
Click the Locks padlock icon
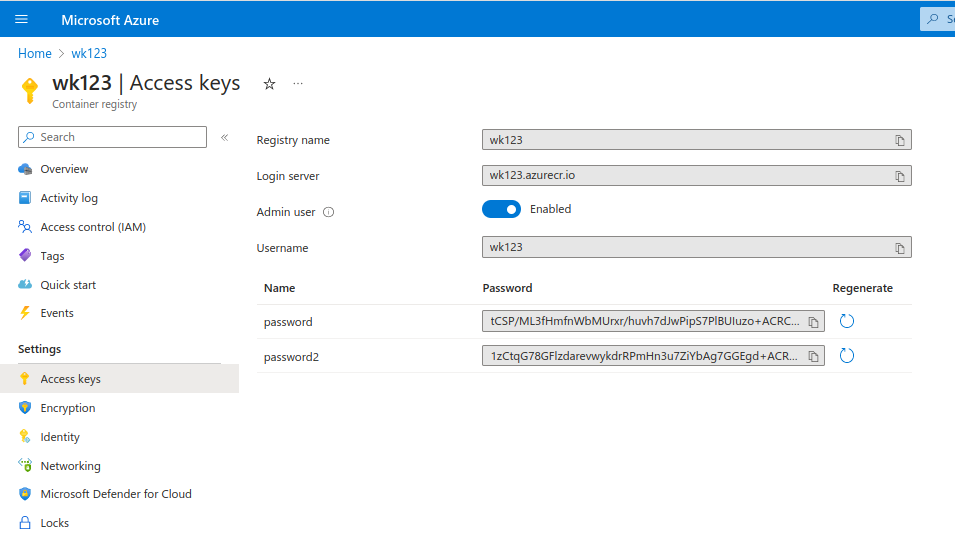[x=25, y=522]
